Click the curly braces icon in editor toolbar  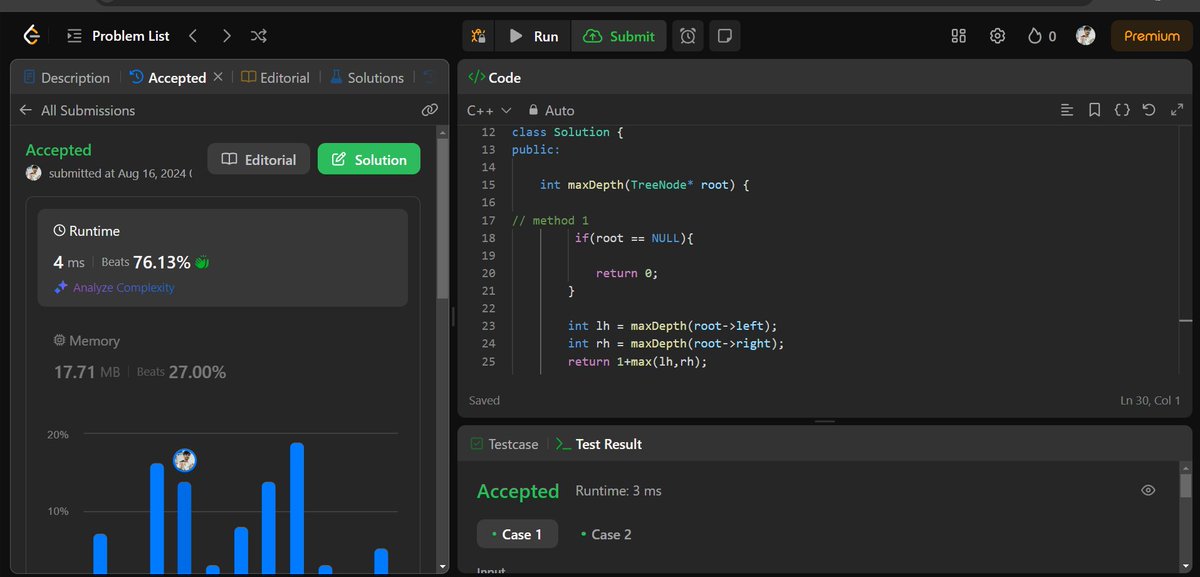click(x=1122, y=110)
